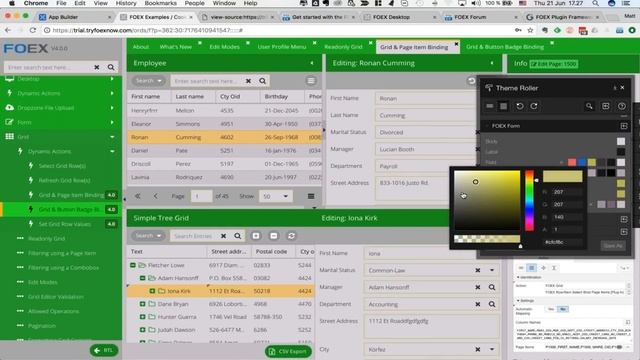This screenshot has width=640, height=360.
Task: Open the tree grid Search dropdown button
Action: [x=148, y=236]
